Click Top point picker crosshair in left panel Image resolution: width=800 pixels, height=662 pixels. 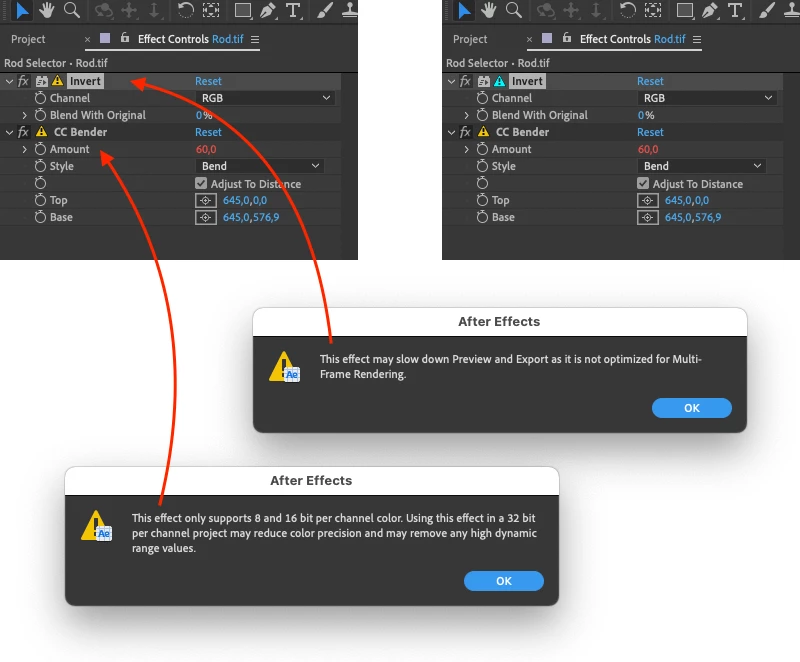206,200
